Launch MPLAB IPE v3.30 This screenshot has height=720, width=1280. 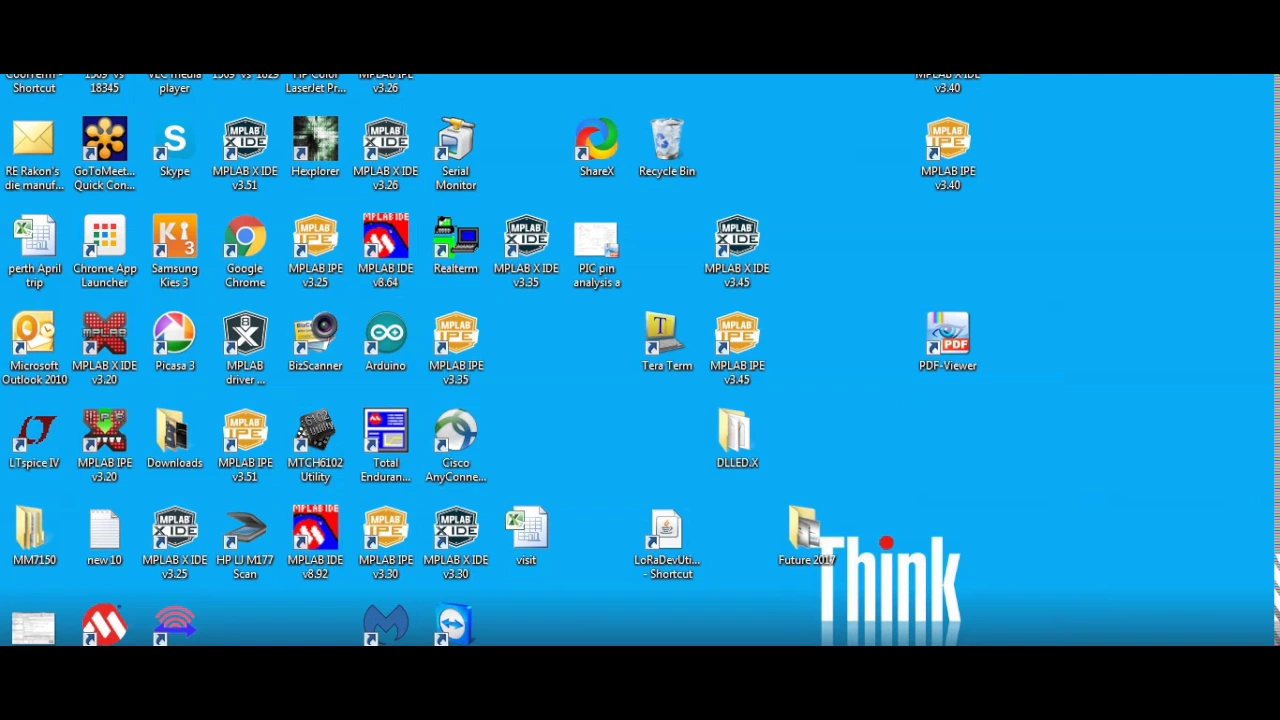(386, 543)
